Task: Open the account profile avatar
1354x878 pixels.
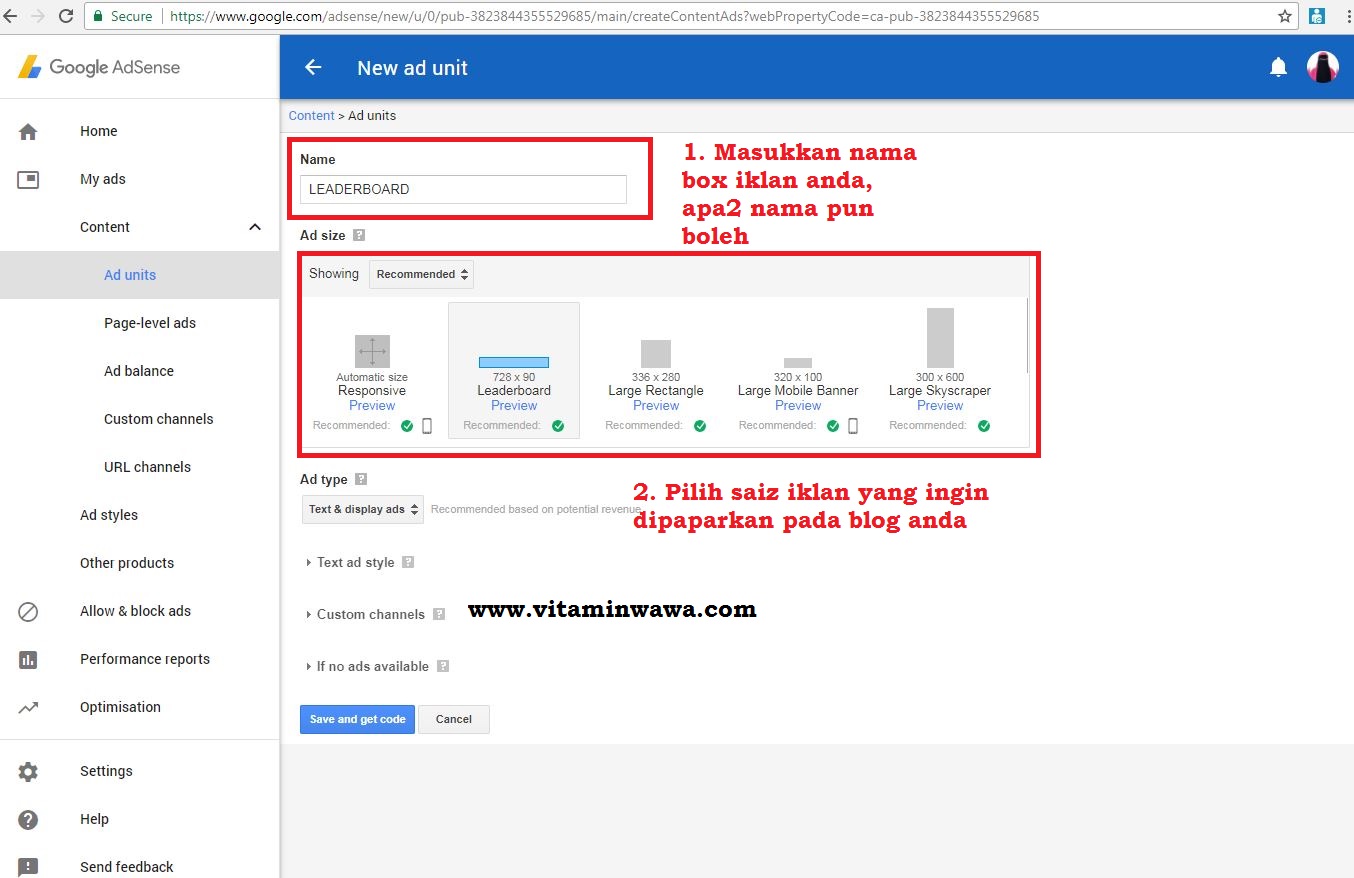Action: [x=1322, y=67]
